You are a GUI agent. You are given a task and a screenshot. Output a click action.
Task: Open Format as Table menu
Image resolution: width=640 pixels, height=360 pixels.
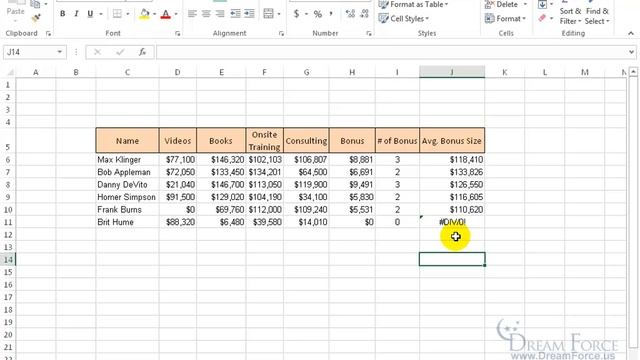413,4
